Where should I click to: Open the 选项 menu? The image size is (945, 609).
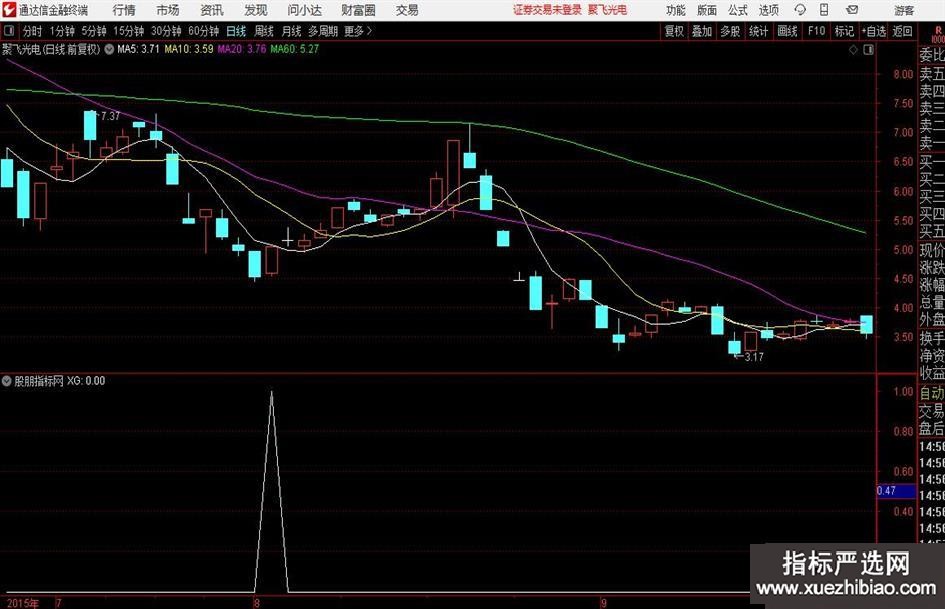(768, 10)
